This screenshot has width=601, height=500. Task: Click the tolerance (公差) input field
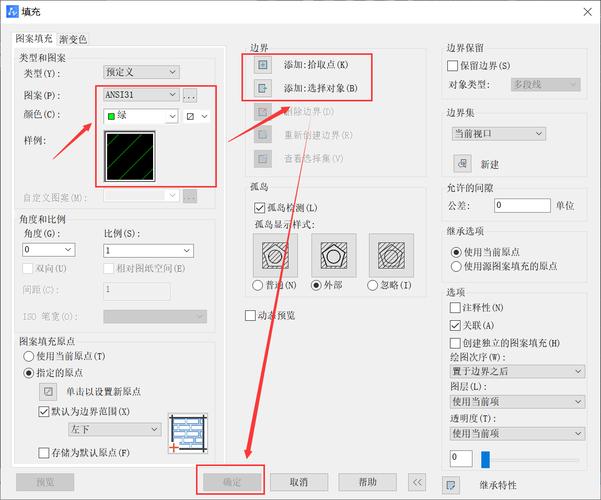pyautogui.click(x=522, y=206)
